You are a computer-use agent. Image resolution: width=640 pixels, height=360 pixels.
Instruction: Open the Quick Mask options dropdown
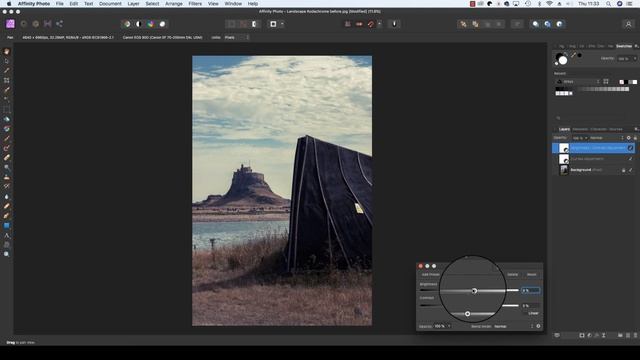[282, 24]
